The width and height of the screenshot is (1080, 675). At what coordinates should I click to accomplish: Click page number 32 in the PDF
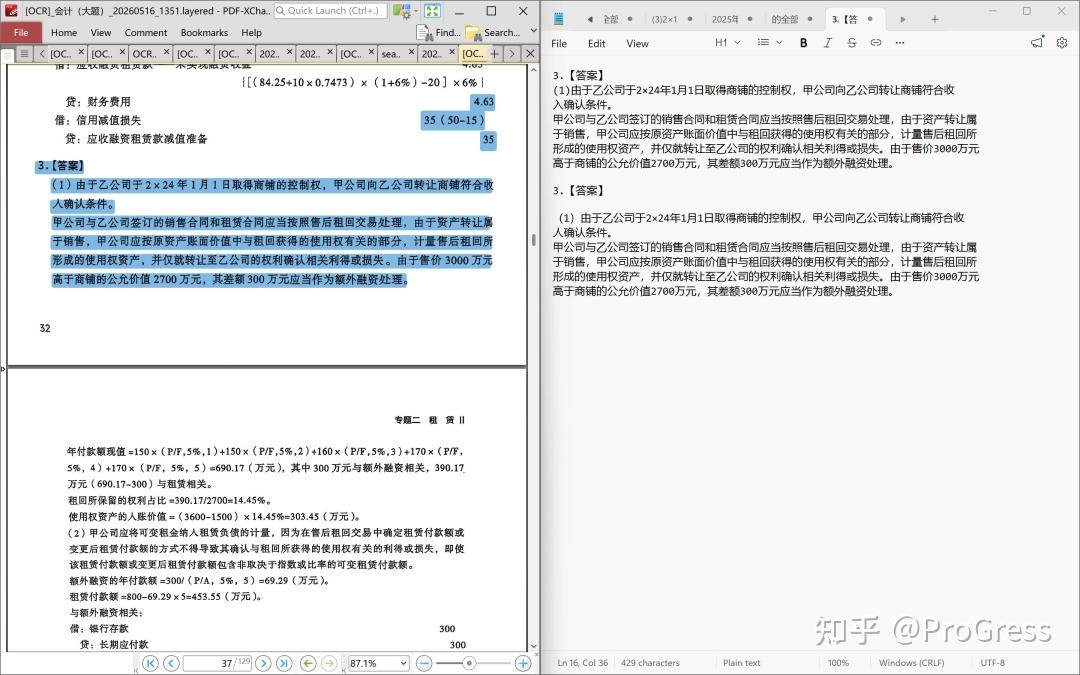coord(45,328)
